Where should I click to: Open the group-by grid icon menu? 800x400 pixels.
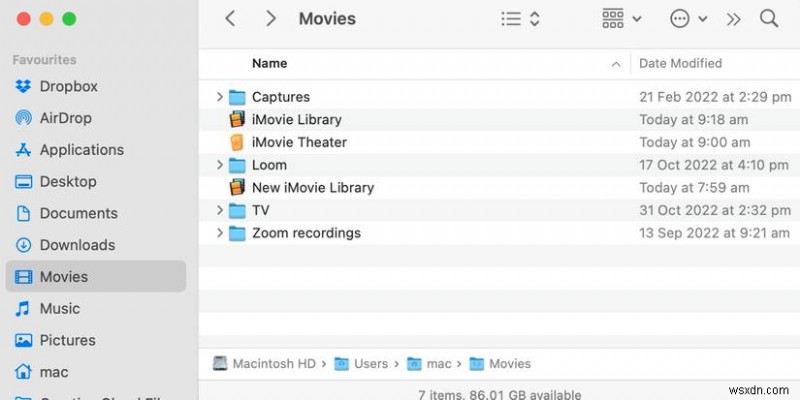[613, 19]
